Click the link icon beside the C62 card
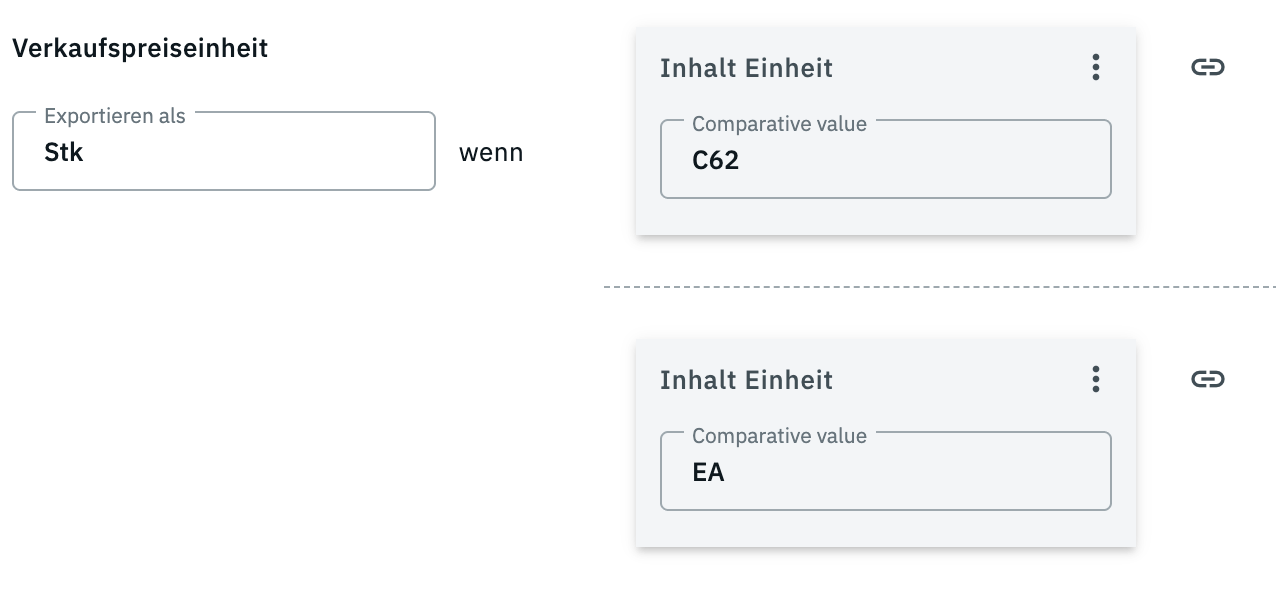 1208,68
